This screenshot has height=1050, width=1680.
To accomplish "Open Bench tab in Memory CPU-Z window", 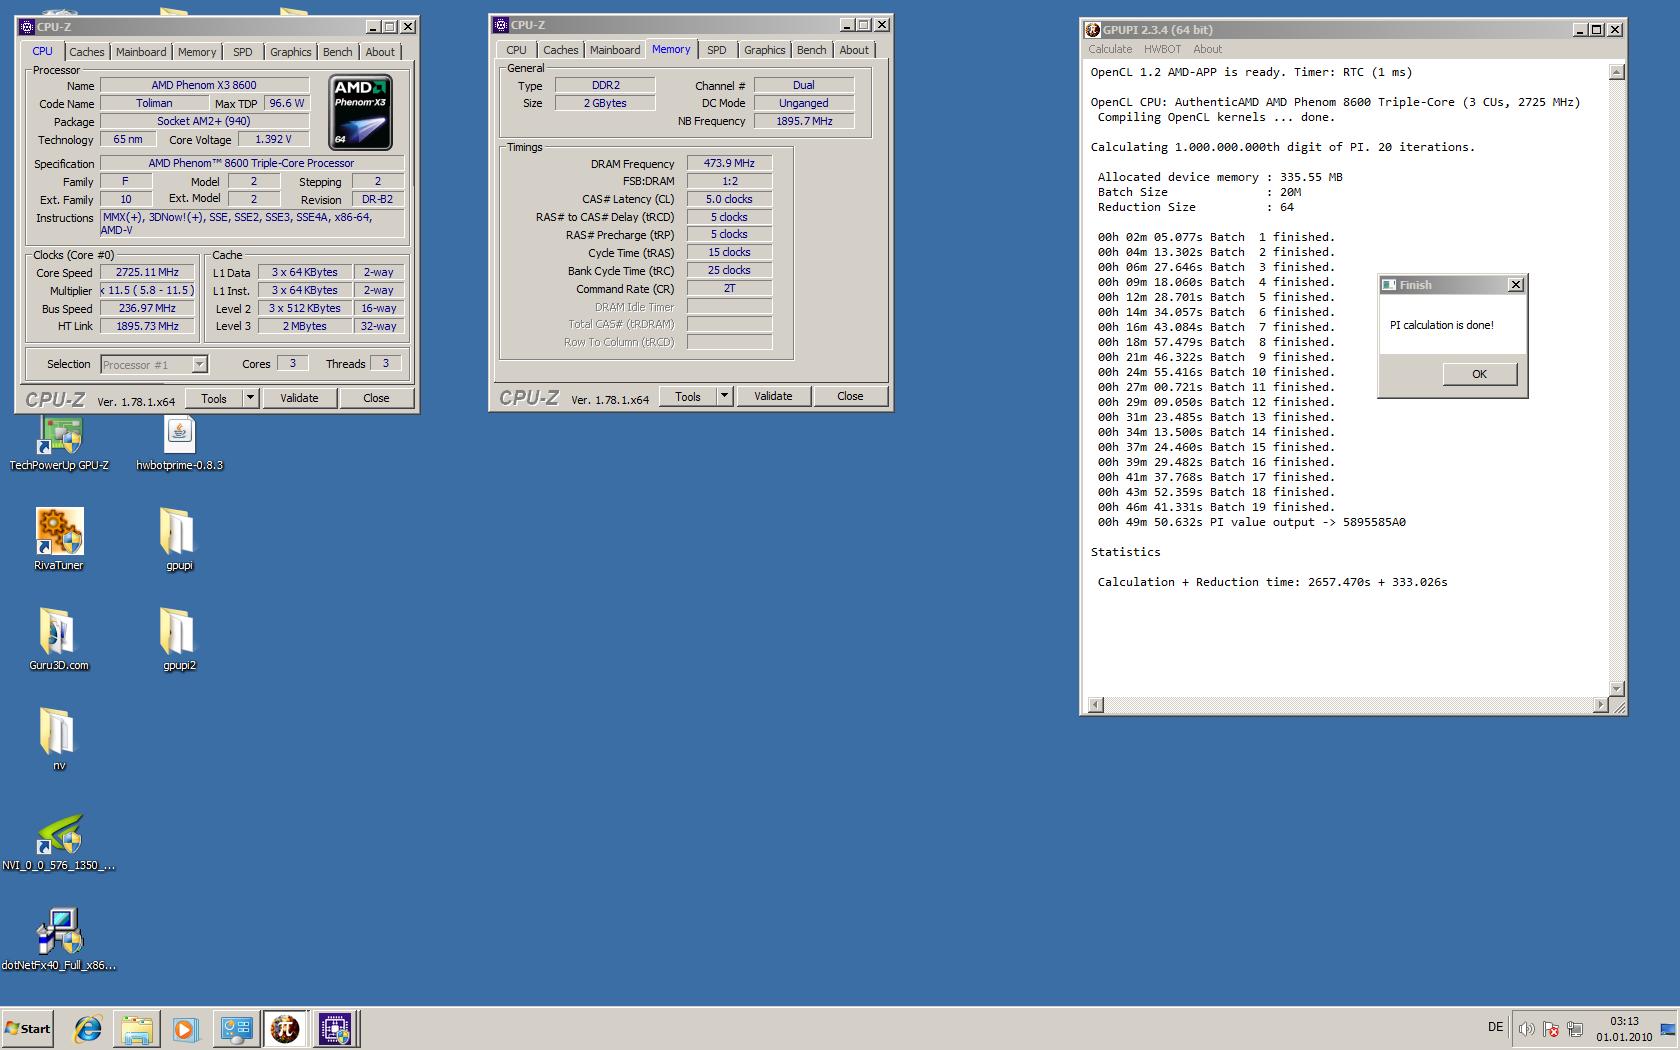I will click(x=812, y=50).
